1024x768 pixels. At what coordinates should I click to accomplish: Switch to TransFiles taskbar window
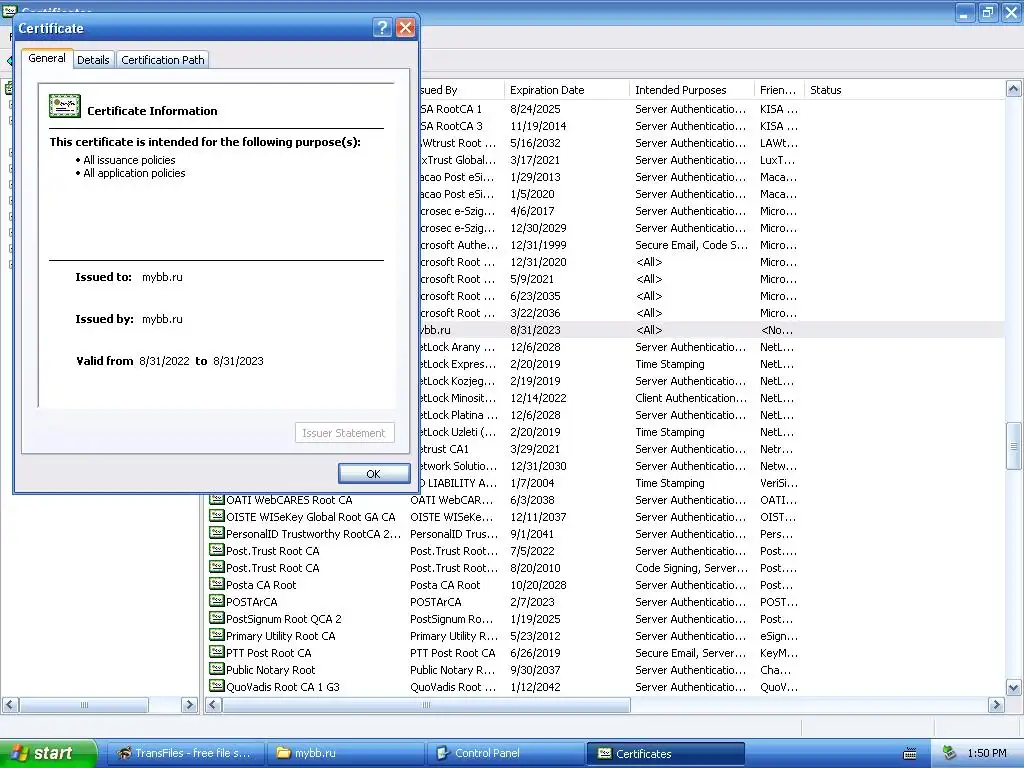pos(185,754)
